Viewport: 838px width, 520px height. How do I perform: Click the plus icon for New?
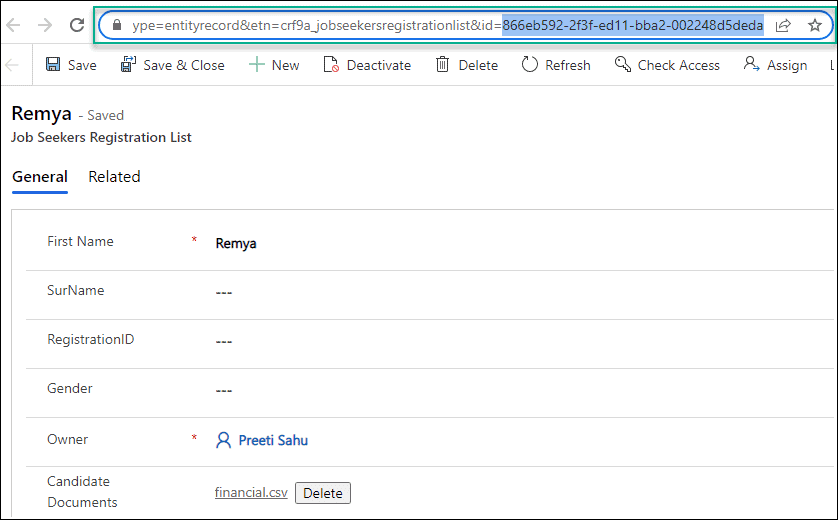(x=257, y=65)
